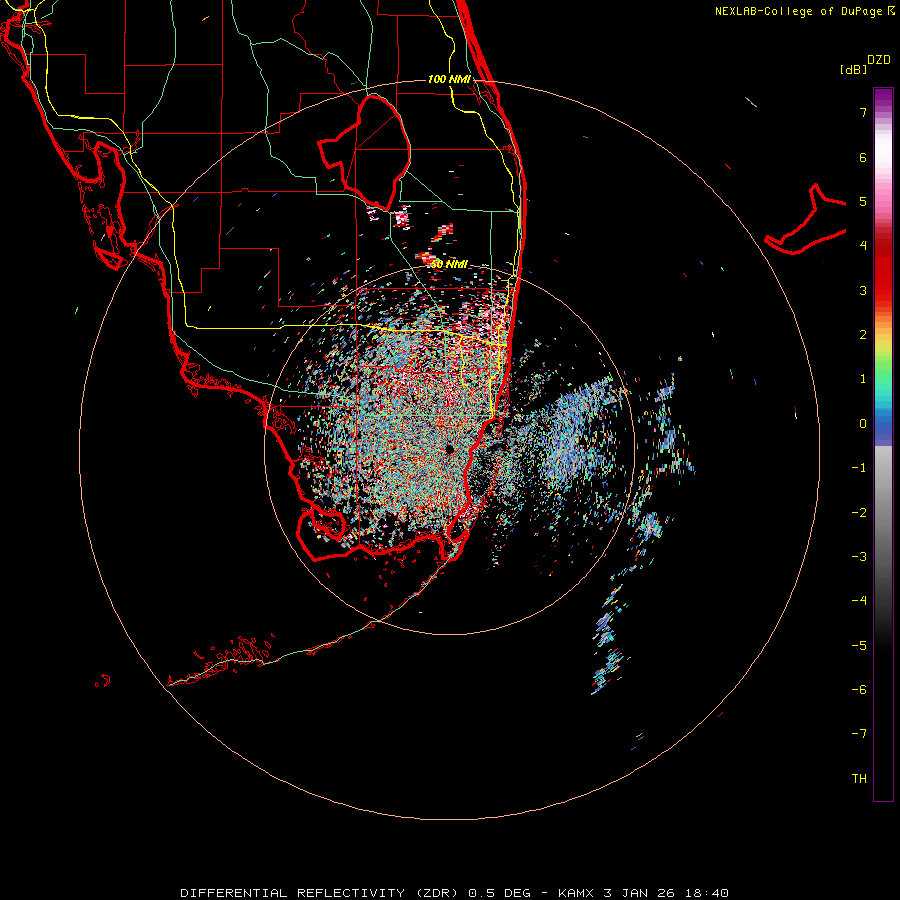
Task: Click the black KAMX radar site dot
Action: [x=449, y=449]
